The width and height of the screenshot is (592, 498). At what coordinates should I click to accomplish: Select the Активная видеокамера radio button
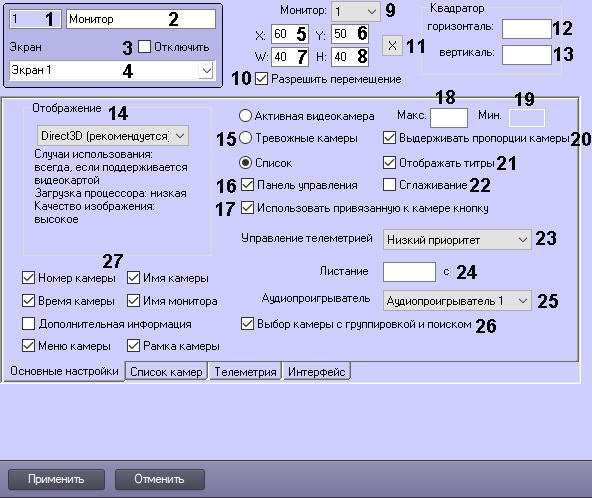[x=245, y=116]
